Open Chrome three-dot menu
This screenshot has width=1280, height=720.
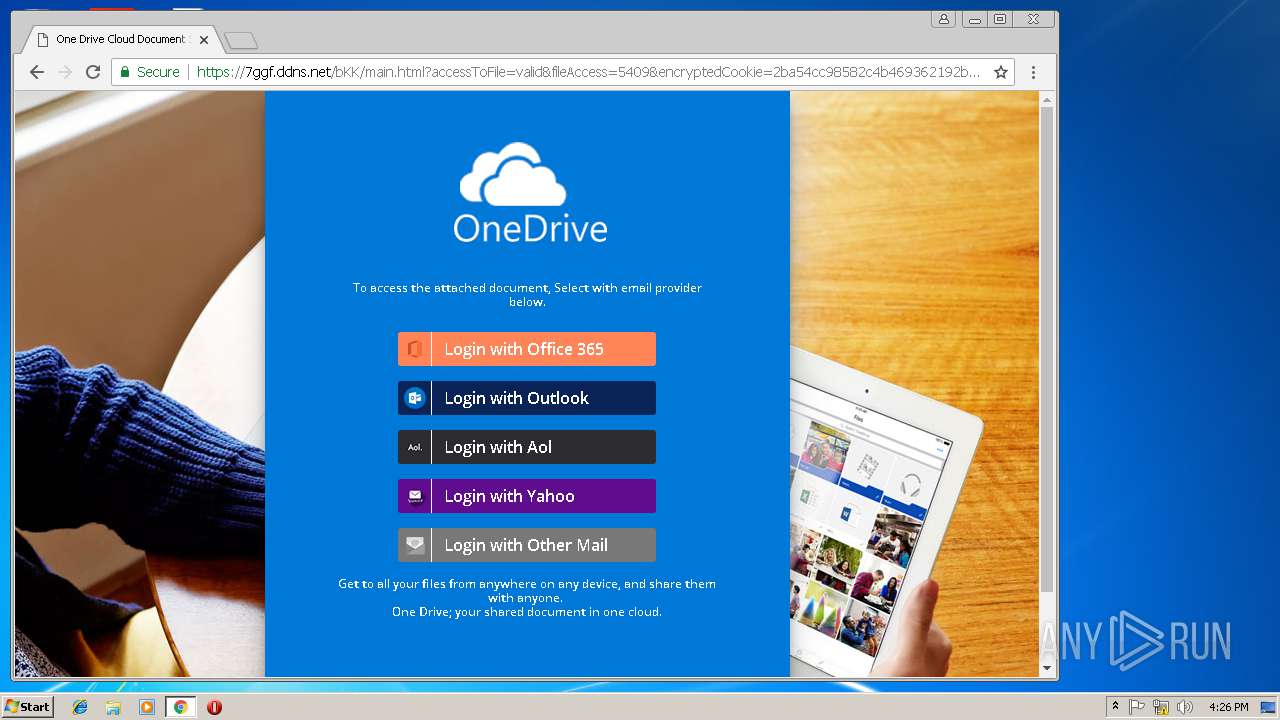1033,72
